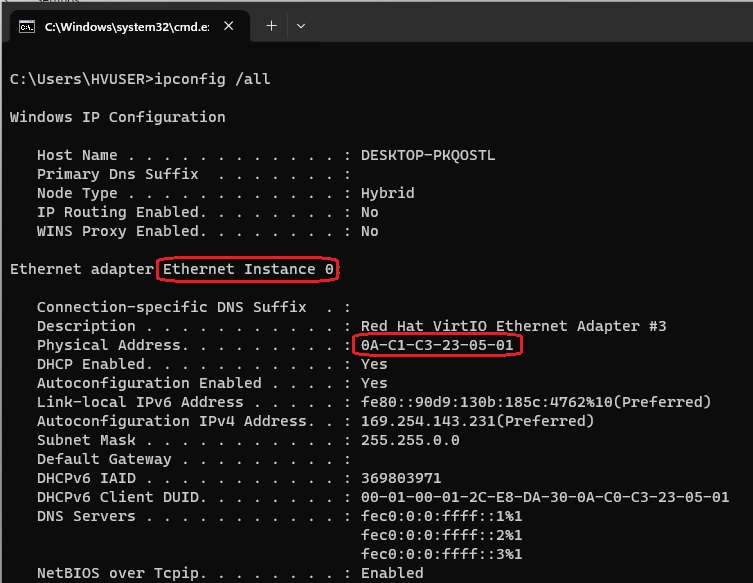The height and width of the screenshot is (583, 753).
Task: Click IPv6 address fe80::90d9:130b:185c:4762%10
Action: pos(486,402)
